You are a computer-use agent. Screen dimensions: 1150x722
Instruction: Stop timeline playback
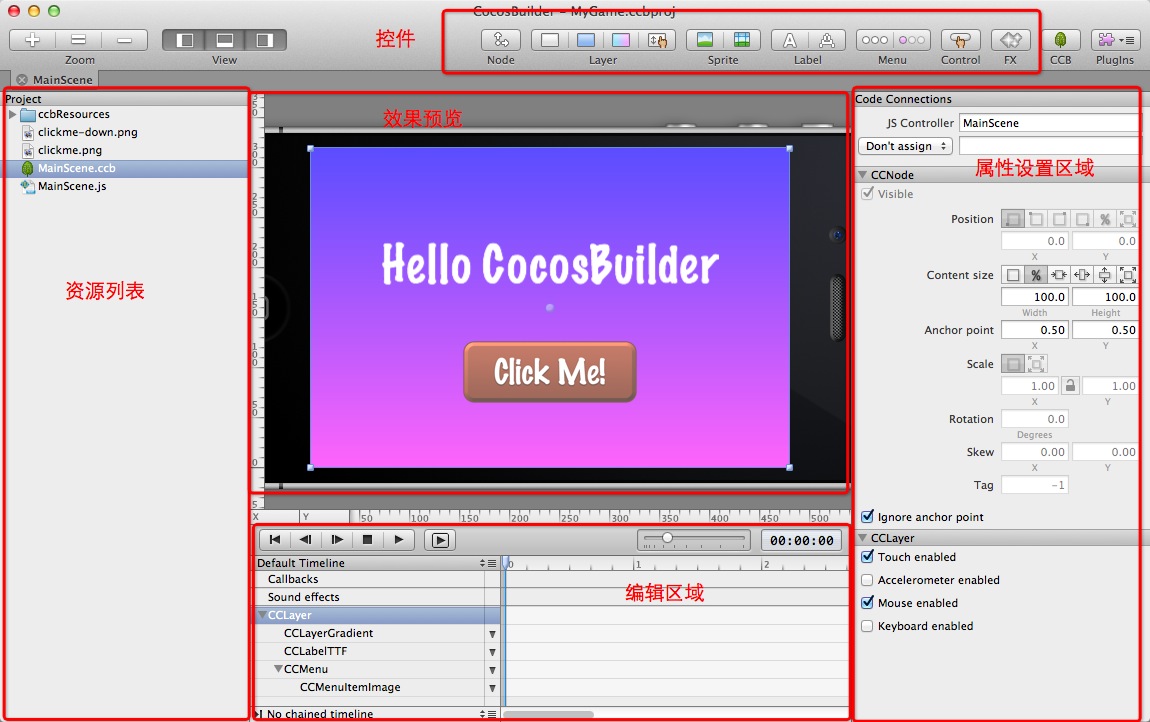pos(367,540)
